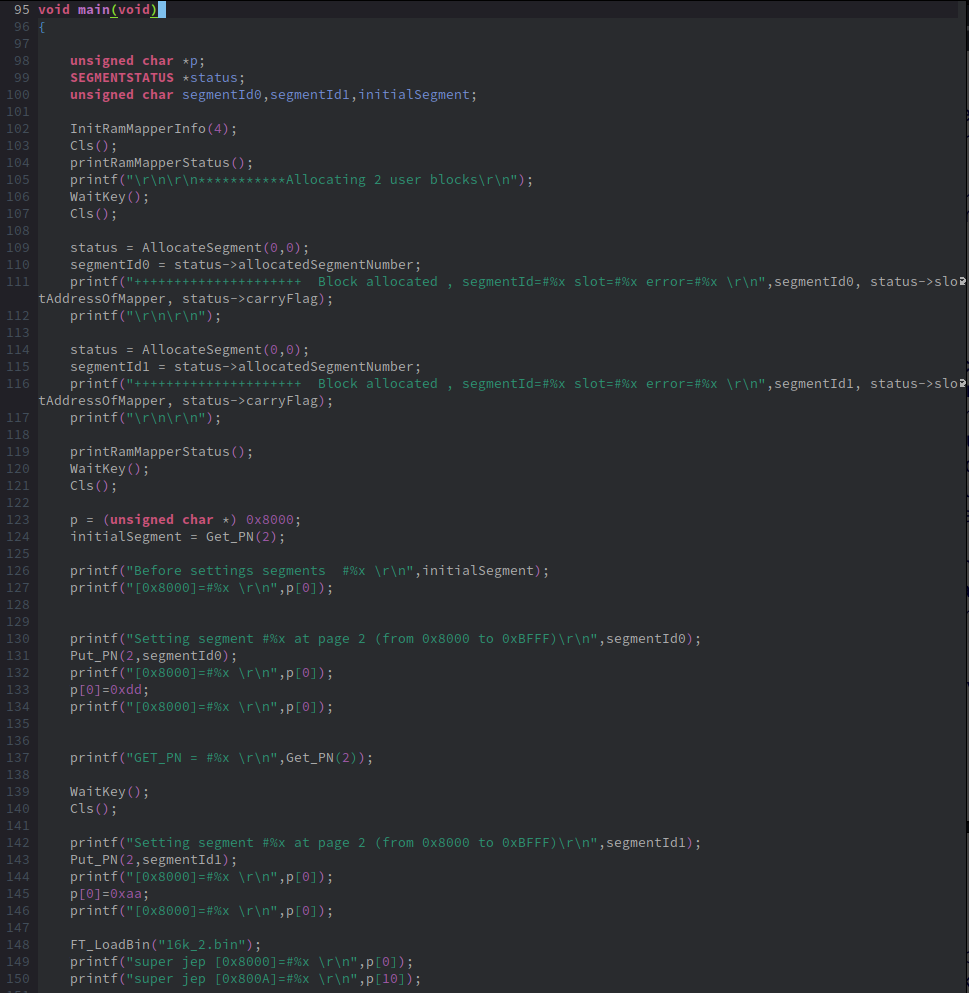
Task: Click the printf statement on line 132
Action: click(x=201, y=673)
